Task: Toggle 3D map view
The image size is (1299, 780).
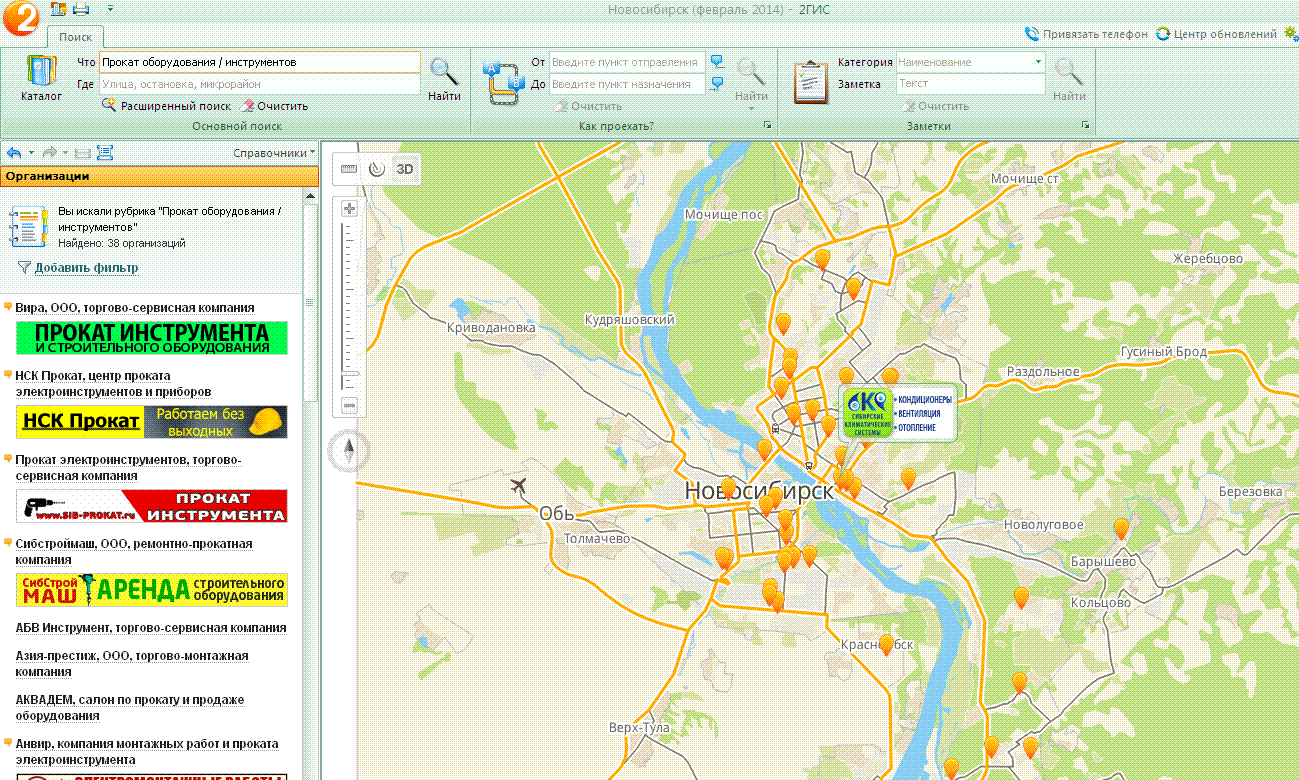Action: [x=404, y=169]
